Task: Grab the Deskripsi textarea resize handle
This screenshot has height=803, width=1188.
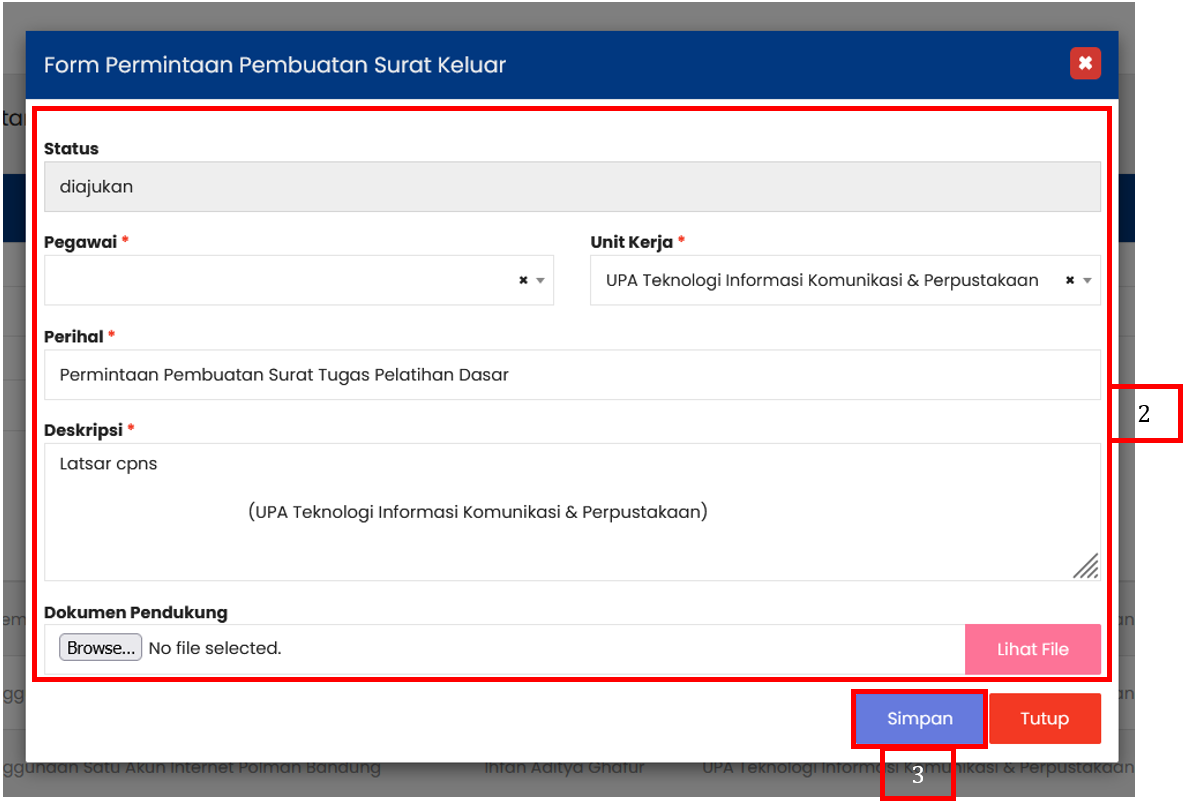Action: [x=1087, y=567]
